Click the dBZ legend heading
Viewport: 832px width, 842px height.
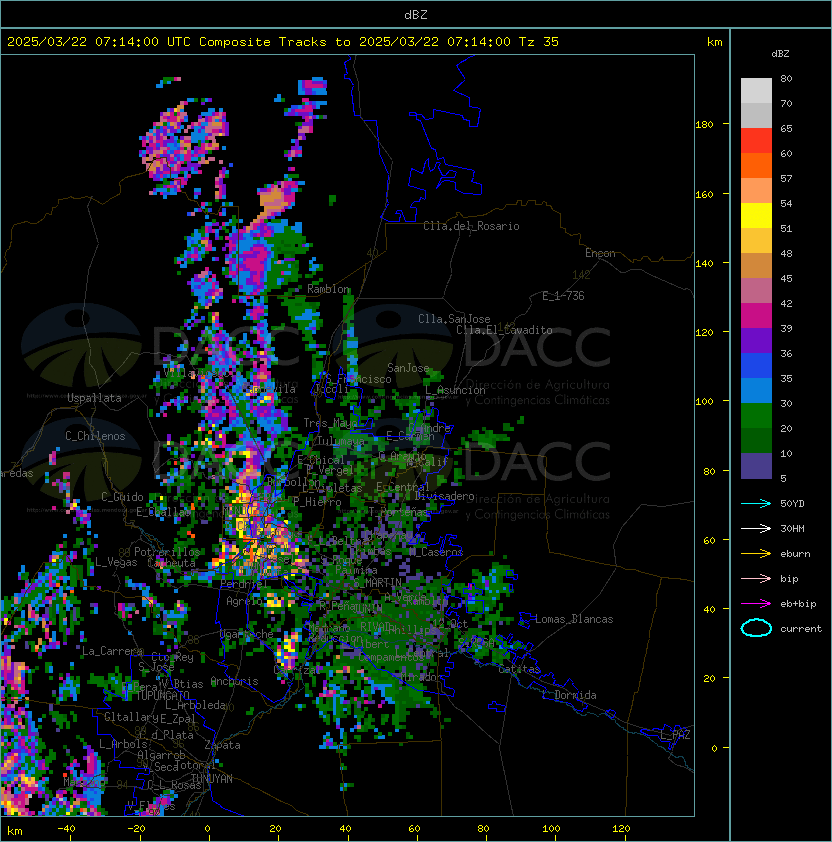click(x=780, y=53)
